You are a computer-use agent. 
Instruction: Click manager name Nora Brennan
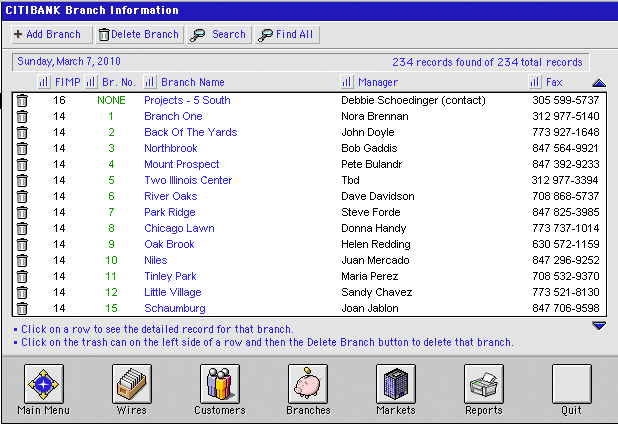tap(374, 116)
